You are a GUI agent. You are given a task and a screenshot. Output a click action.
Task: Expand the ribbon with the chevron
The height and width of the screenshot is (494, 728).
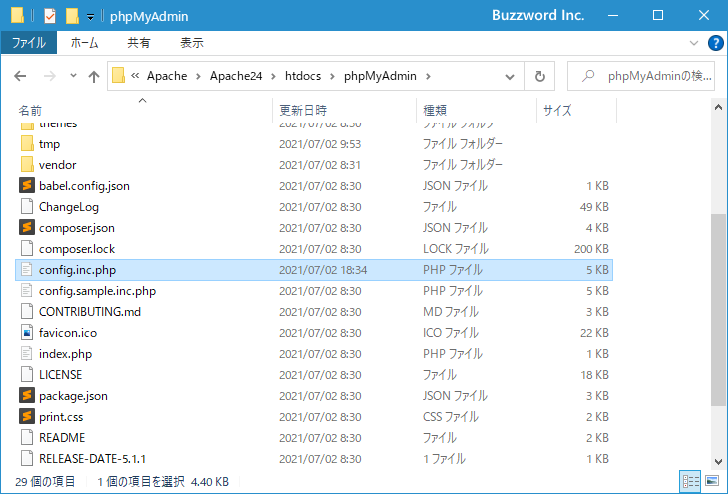click(x=694, y=43)
